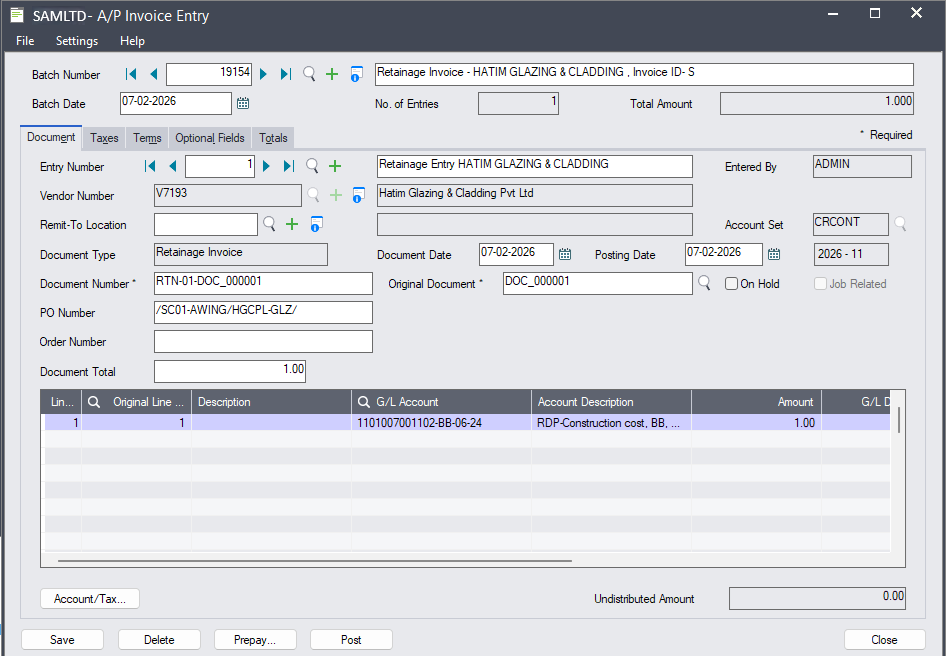This screenshot has width=946, height=656.
Task: Go to next entry number
Action: click(265, 166)
